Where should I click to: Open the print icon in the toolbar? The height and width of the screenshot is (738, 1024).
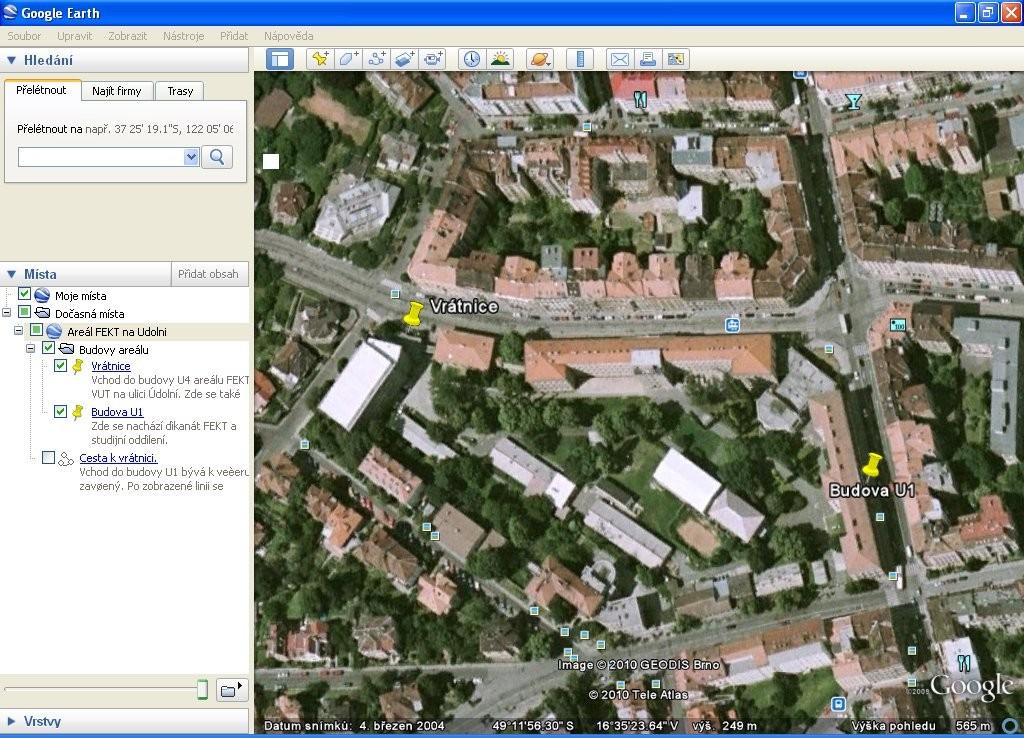[x=648, y=59]
